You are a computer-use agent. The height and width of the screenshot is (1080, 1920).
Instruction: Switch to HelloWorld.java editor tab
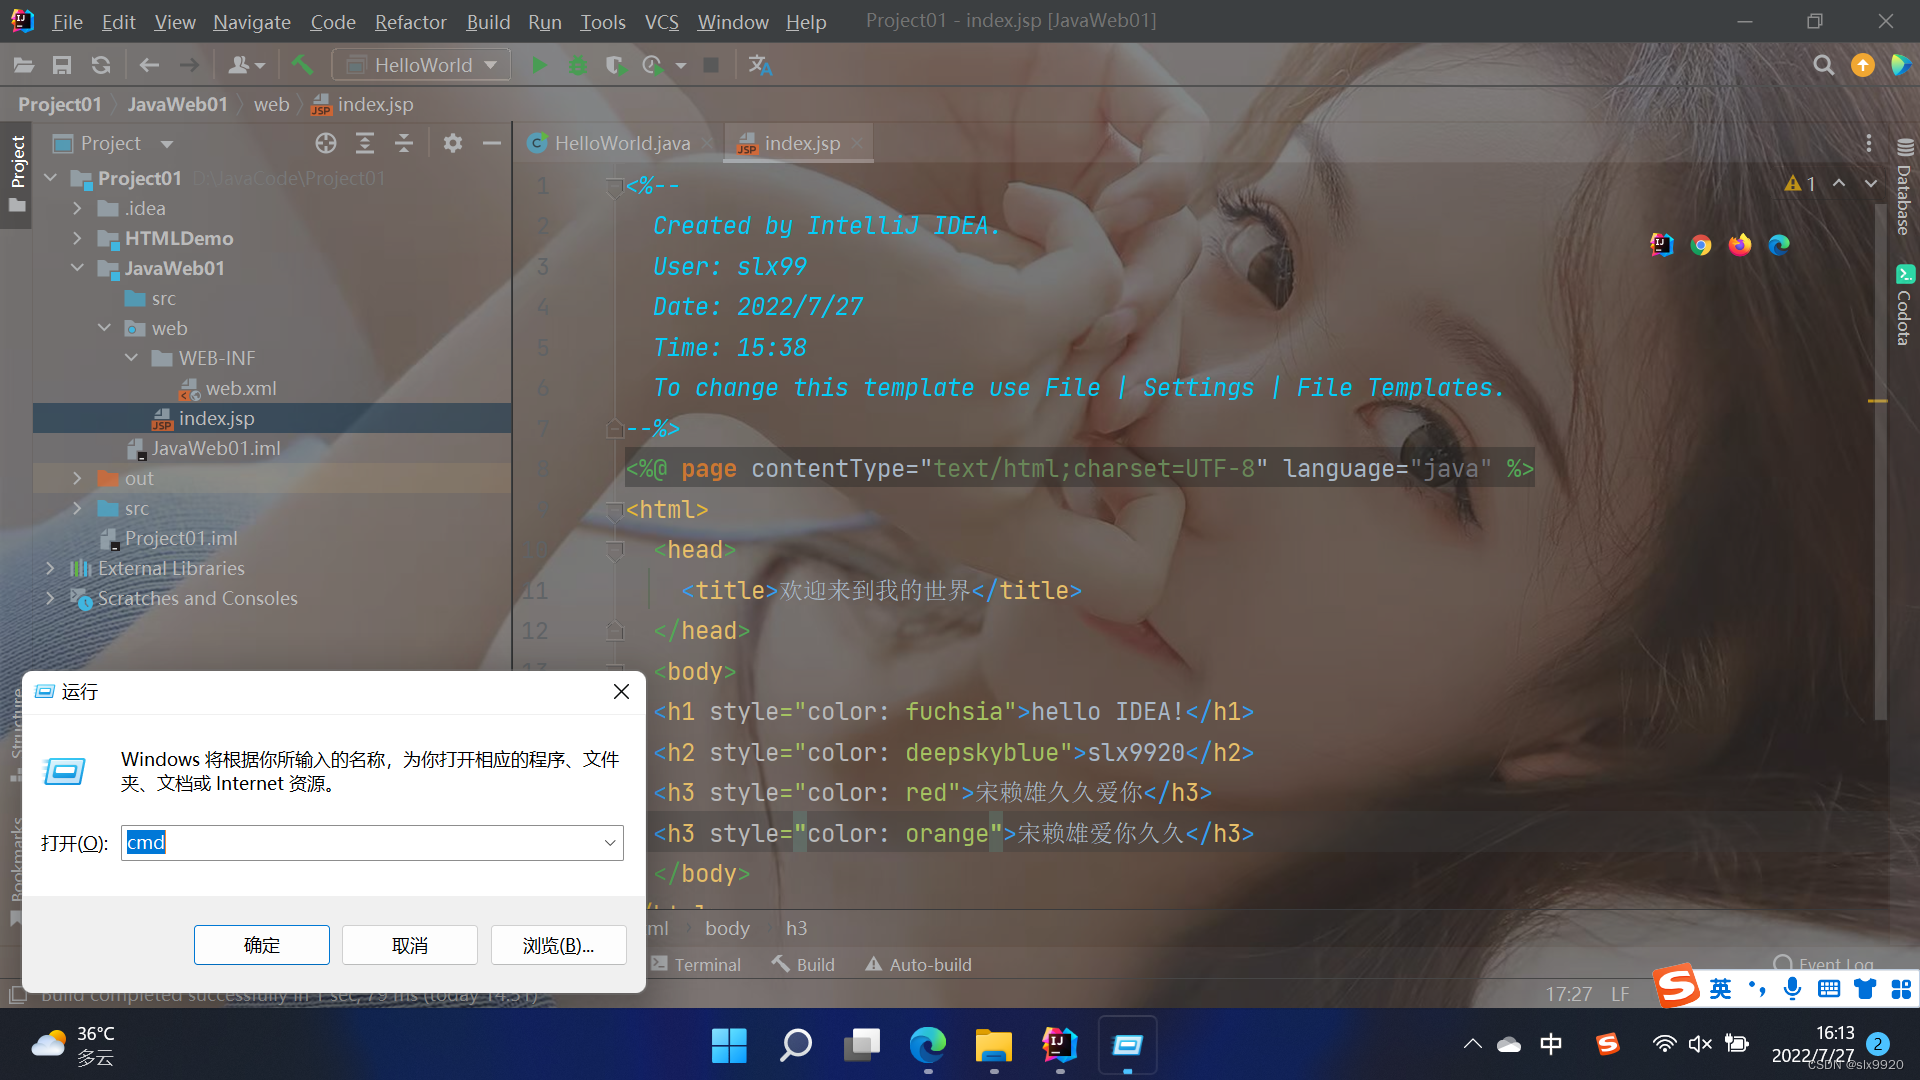point(622,143)
